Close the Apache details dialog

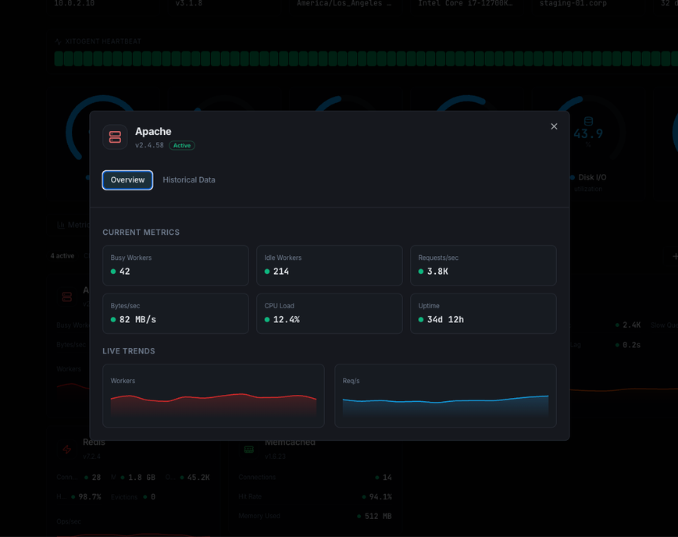tap(554, 126)
